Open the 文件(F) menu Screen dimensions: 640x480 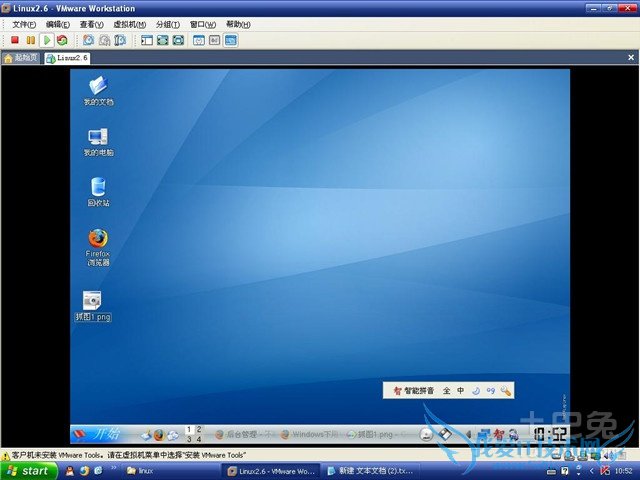(24, 24)
